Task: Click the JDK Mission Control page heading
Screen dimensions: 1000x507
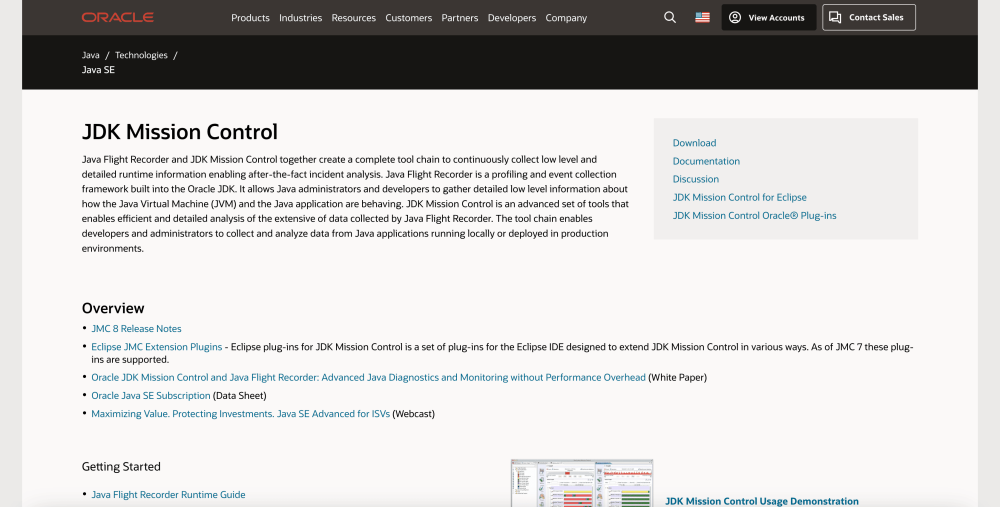Action: pos(179,131)
